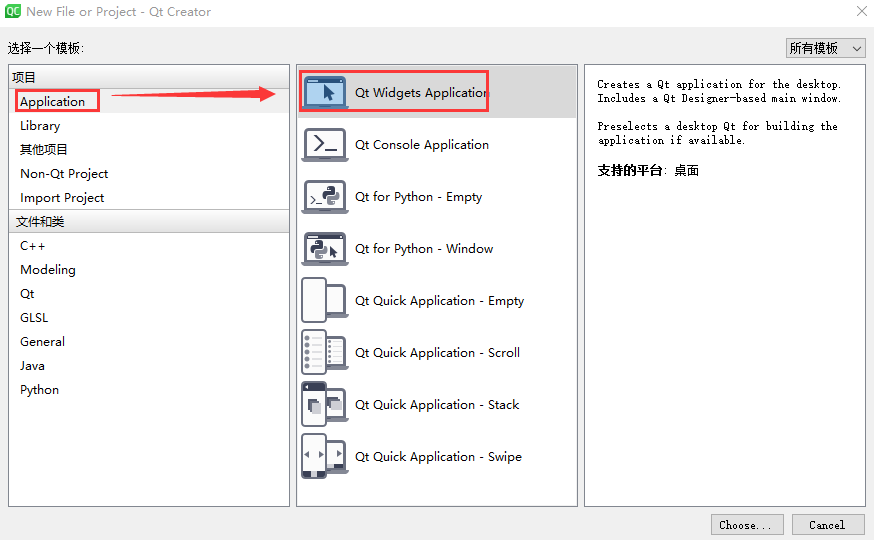Select the Qt Quick Application - Stack label
This screenshot has height=540, width=874.
point(437,405)
